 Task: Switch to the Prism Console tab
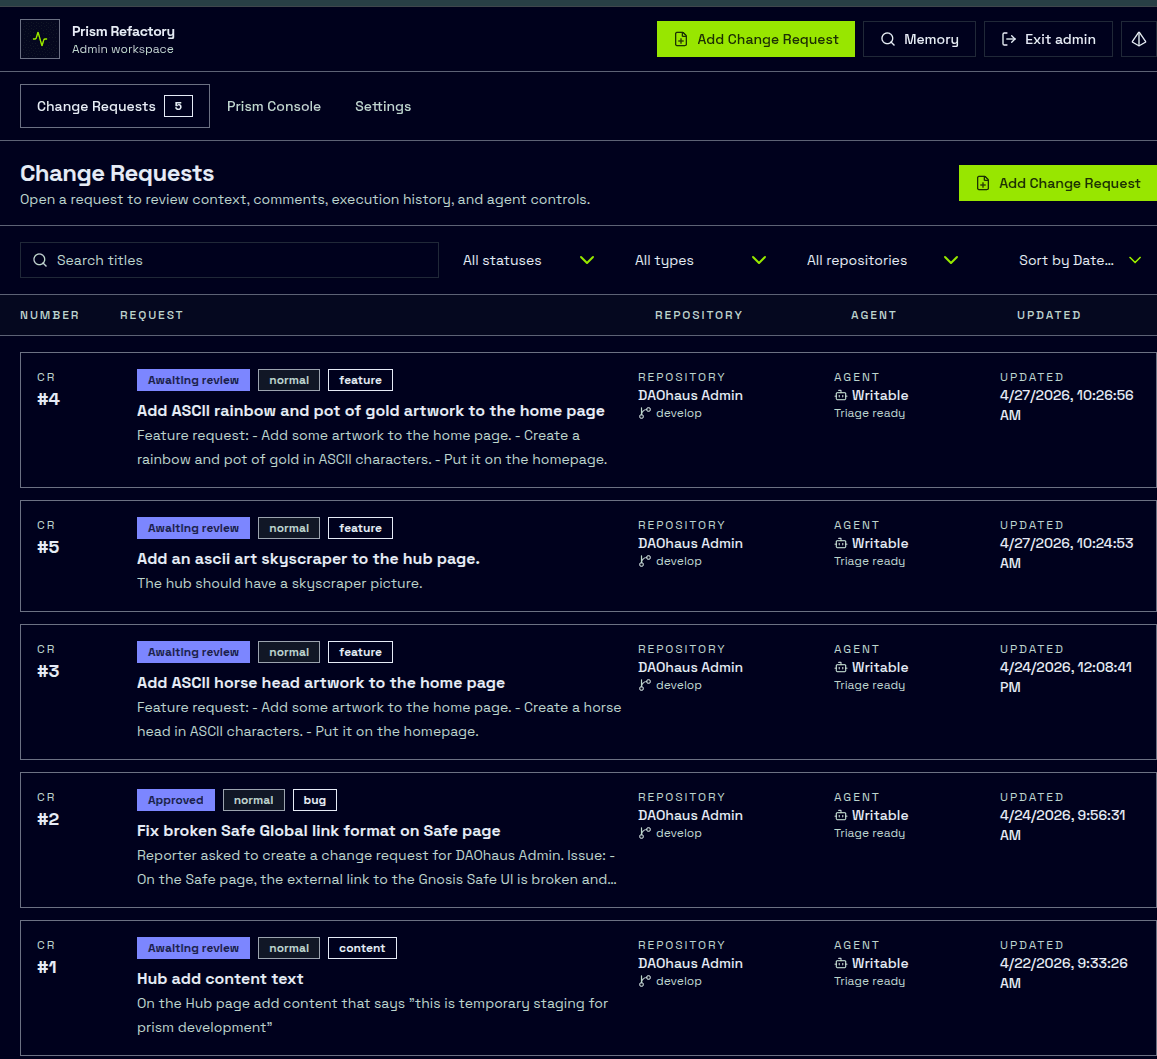point(273,106)
